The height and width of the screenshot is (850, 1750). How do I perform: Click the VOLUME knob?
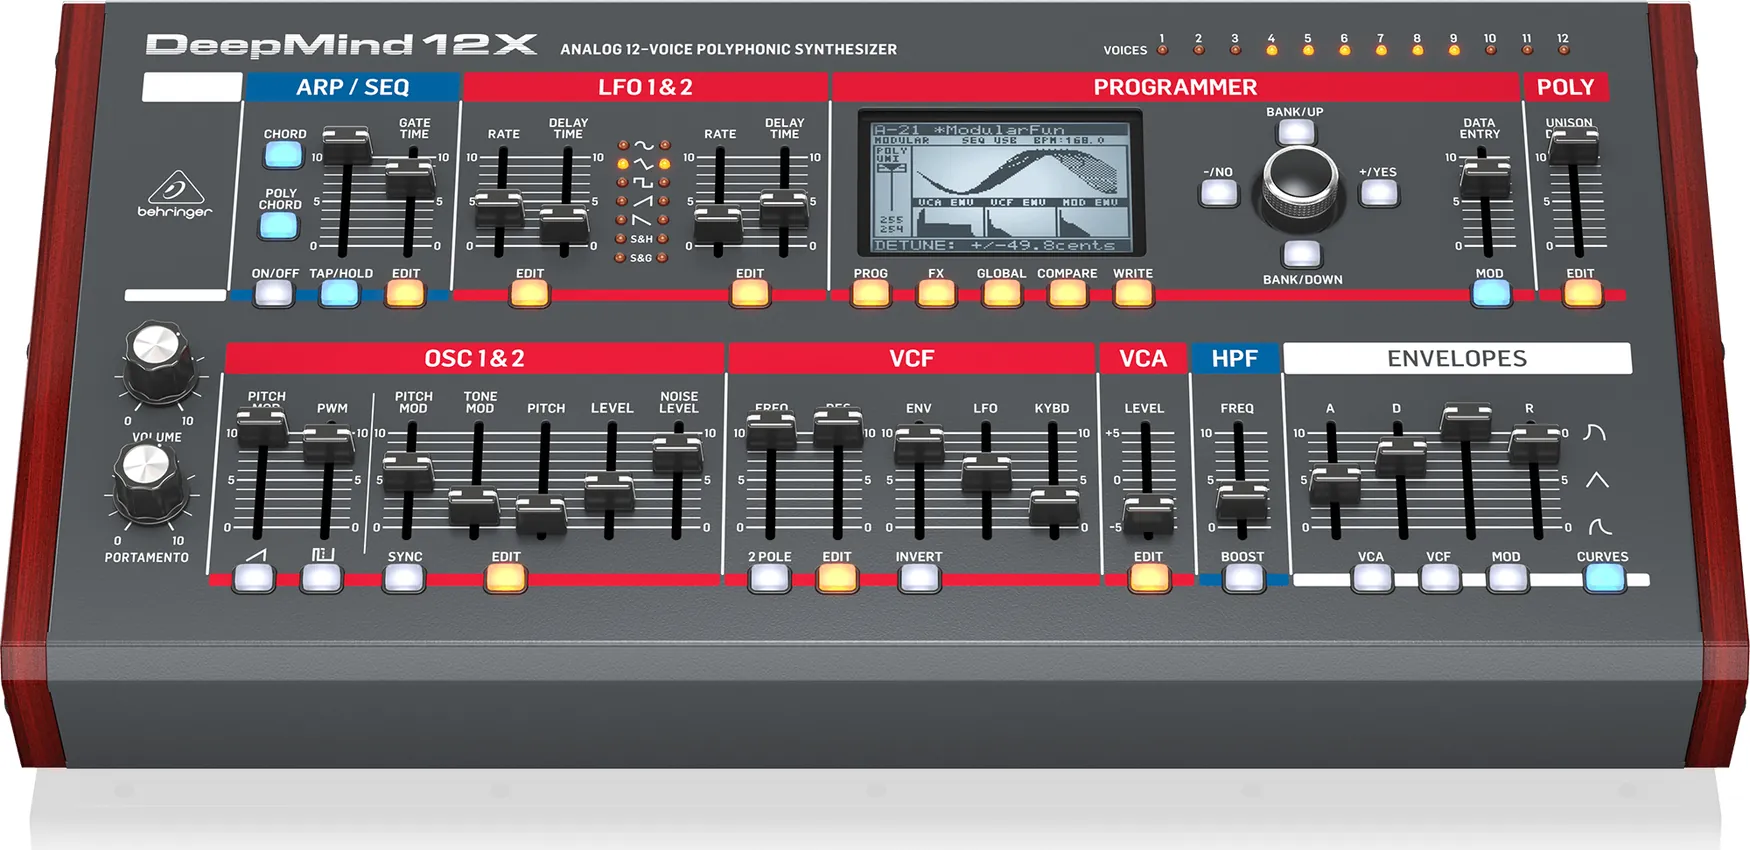coord(158,360)
